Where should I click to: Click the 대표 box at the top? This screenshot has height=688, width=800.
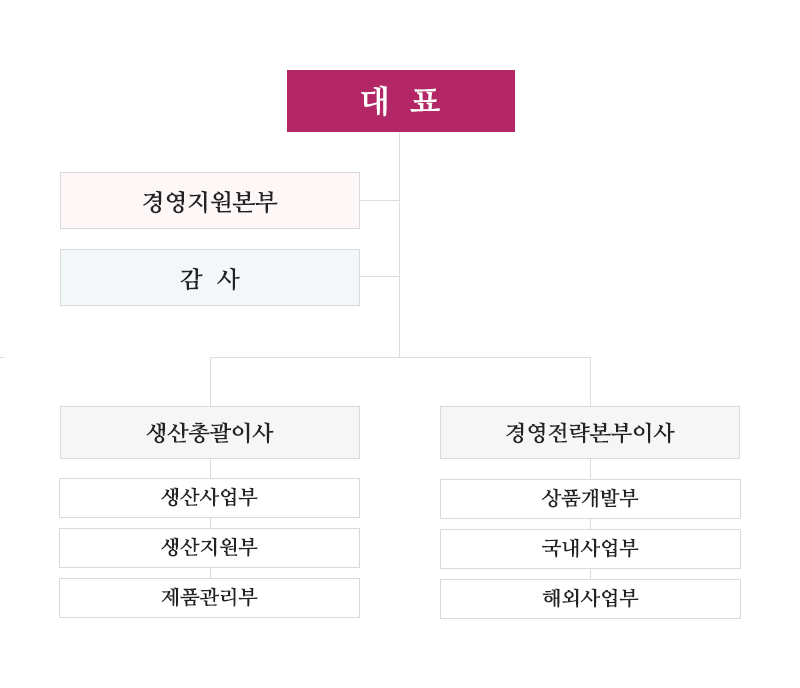[400, 101]
